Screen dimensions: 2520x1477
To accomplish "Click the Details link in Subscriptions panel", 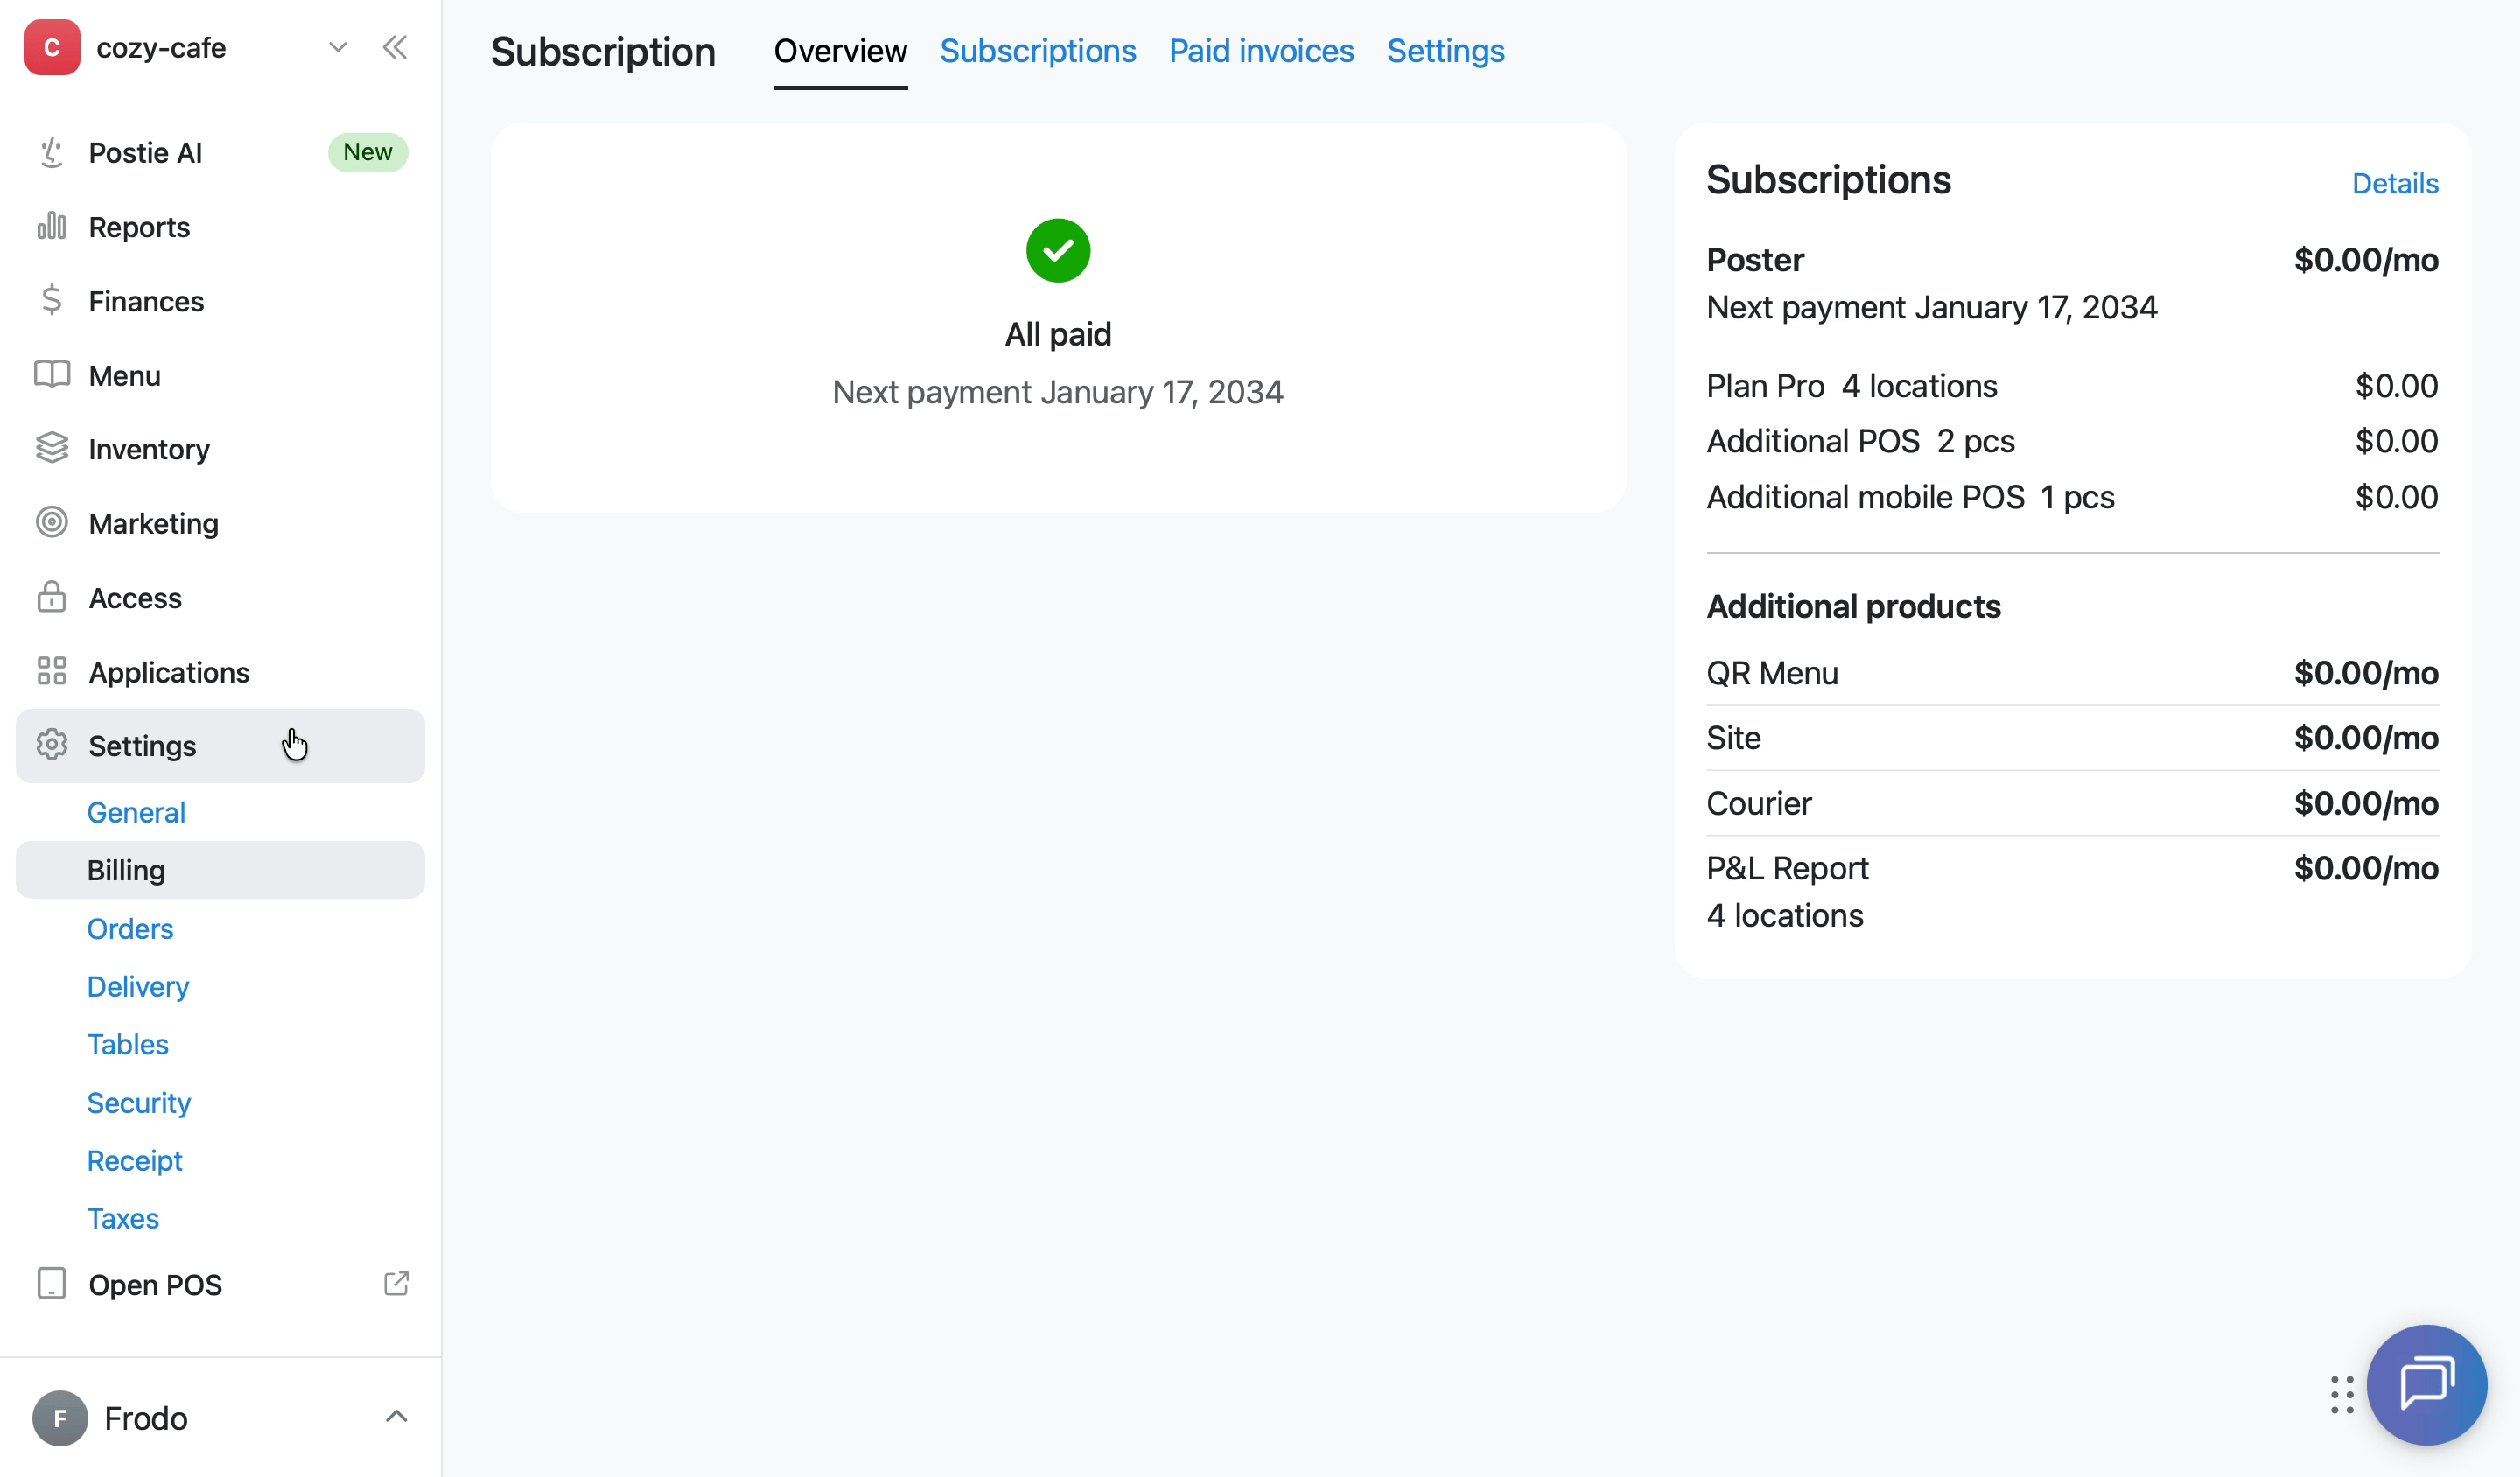I will coord(2395,183).
